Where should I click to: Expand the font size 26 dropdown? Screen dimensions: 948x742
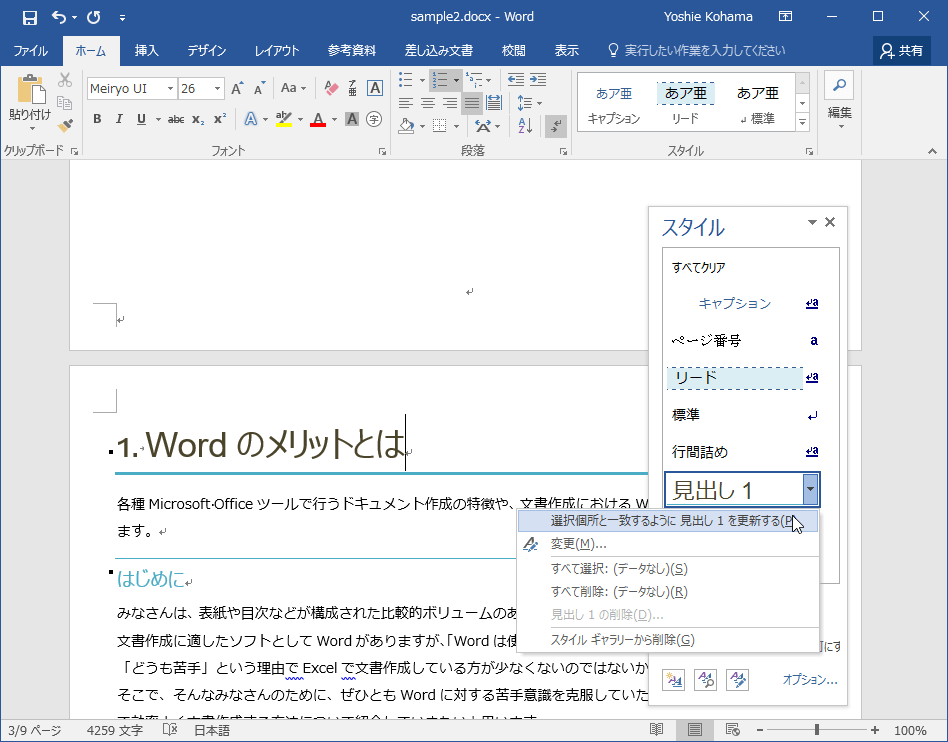(217, 89)
